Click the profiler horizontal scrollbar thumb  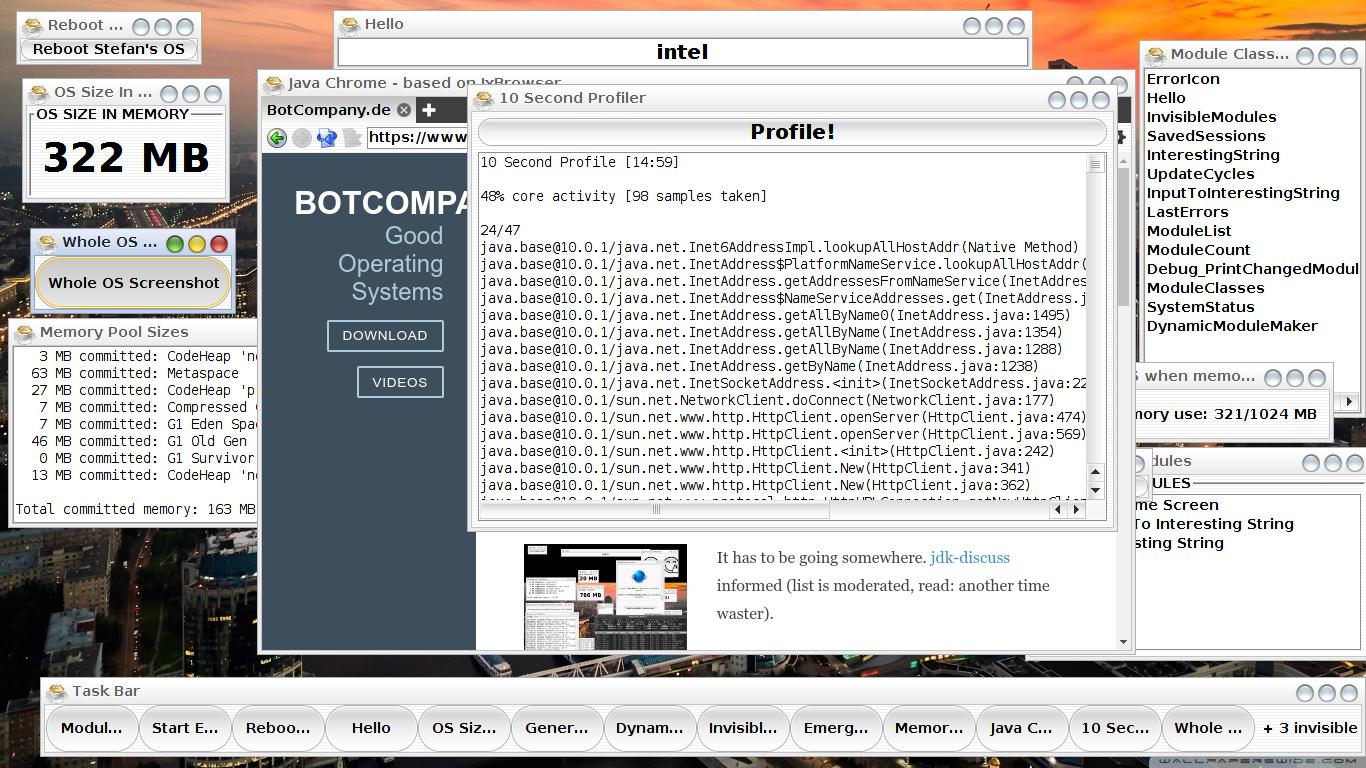point(655,509)
